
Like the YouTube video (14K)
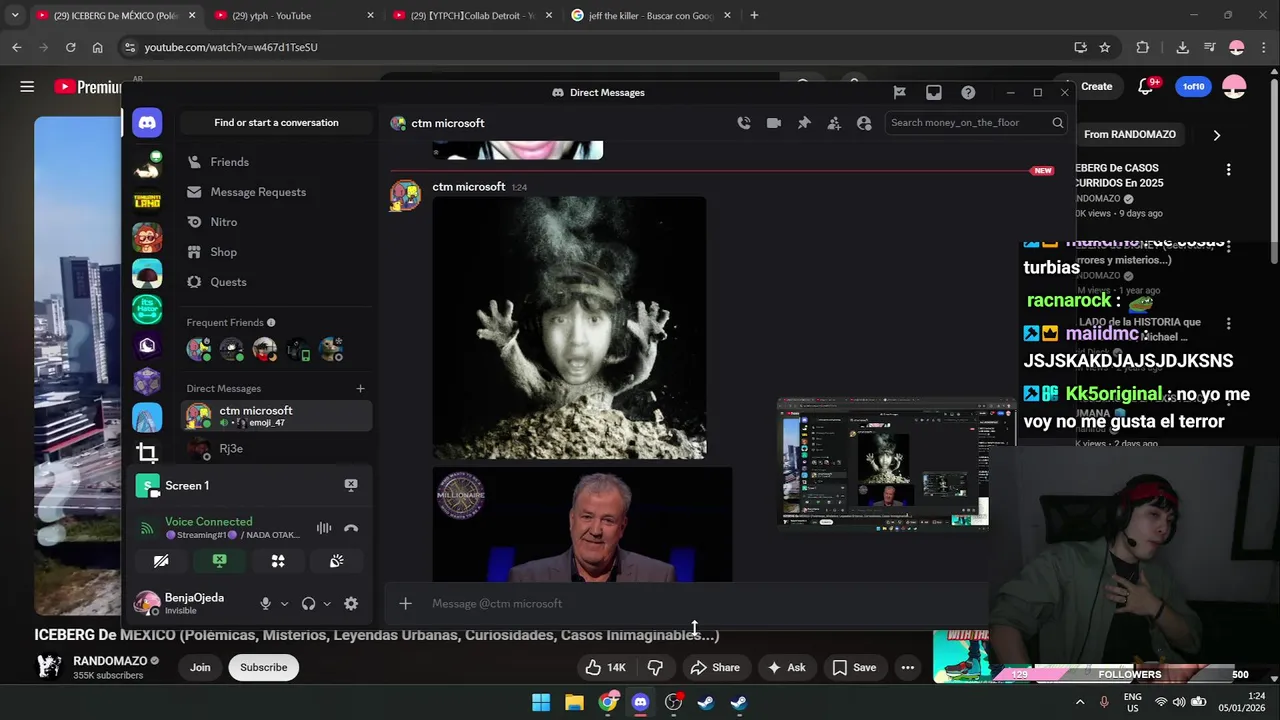click(x=605, y=667)
